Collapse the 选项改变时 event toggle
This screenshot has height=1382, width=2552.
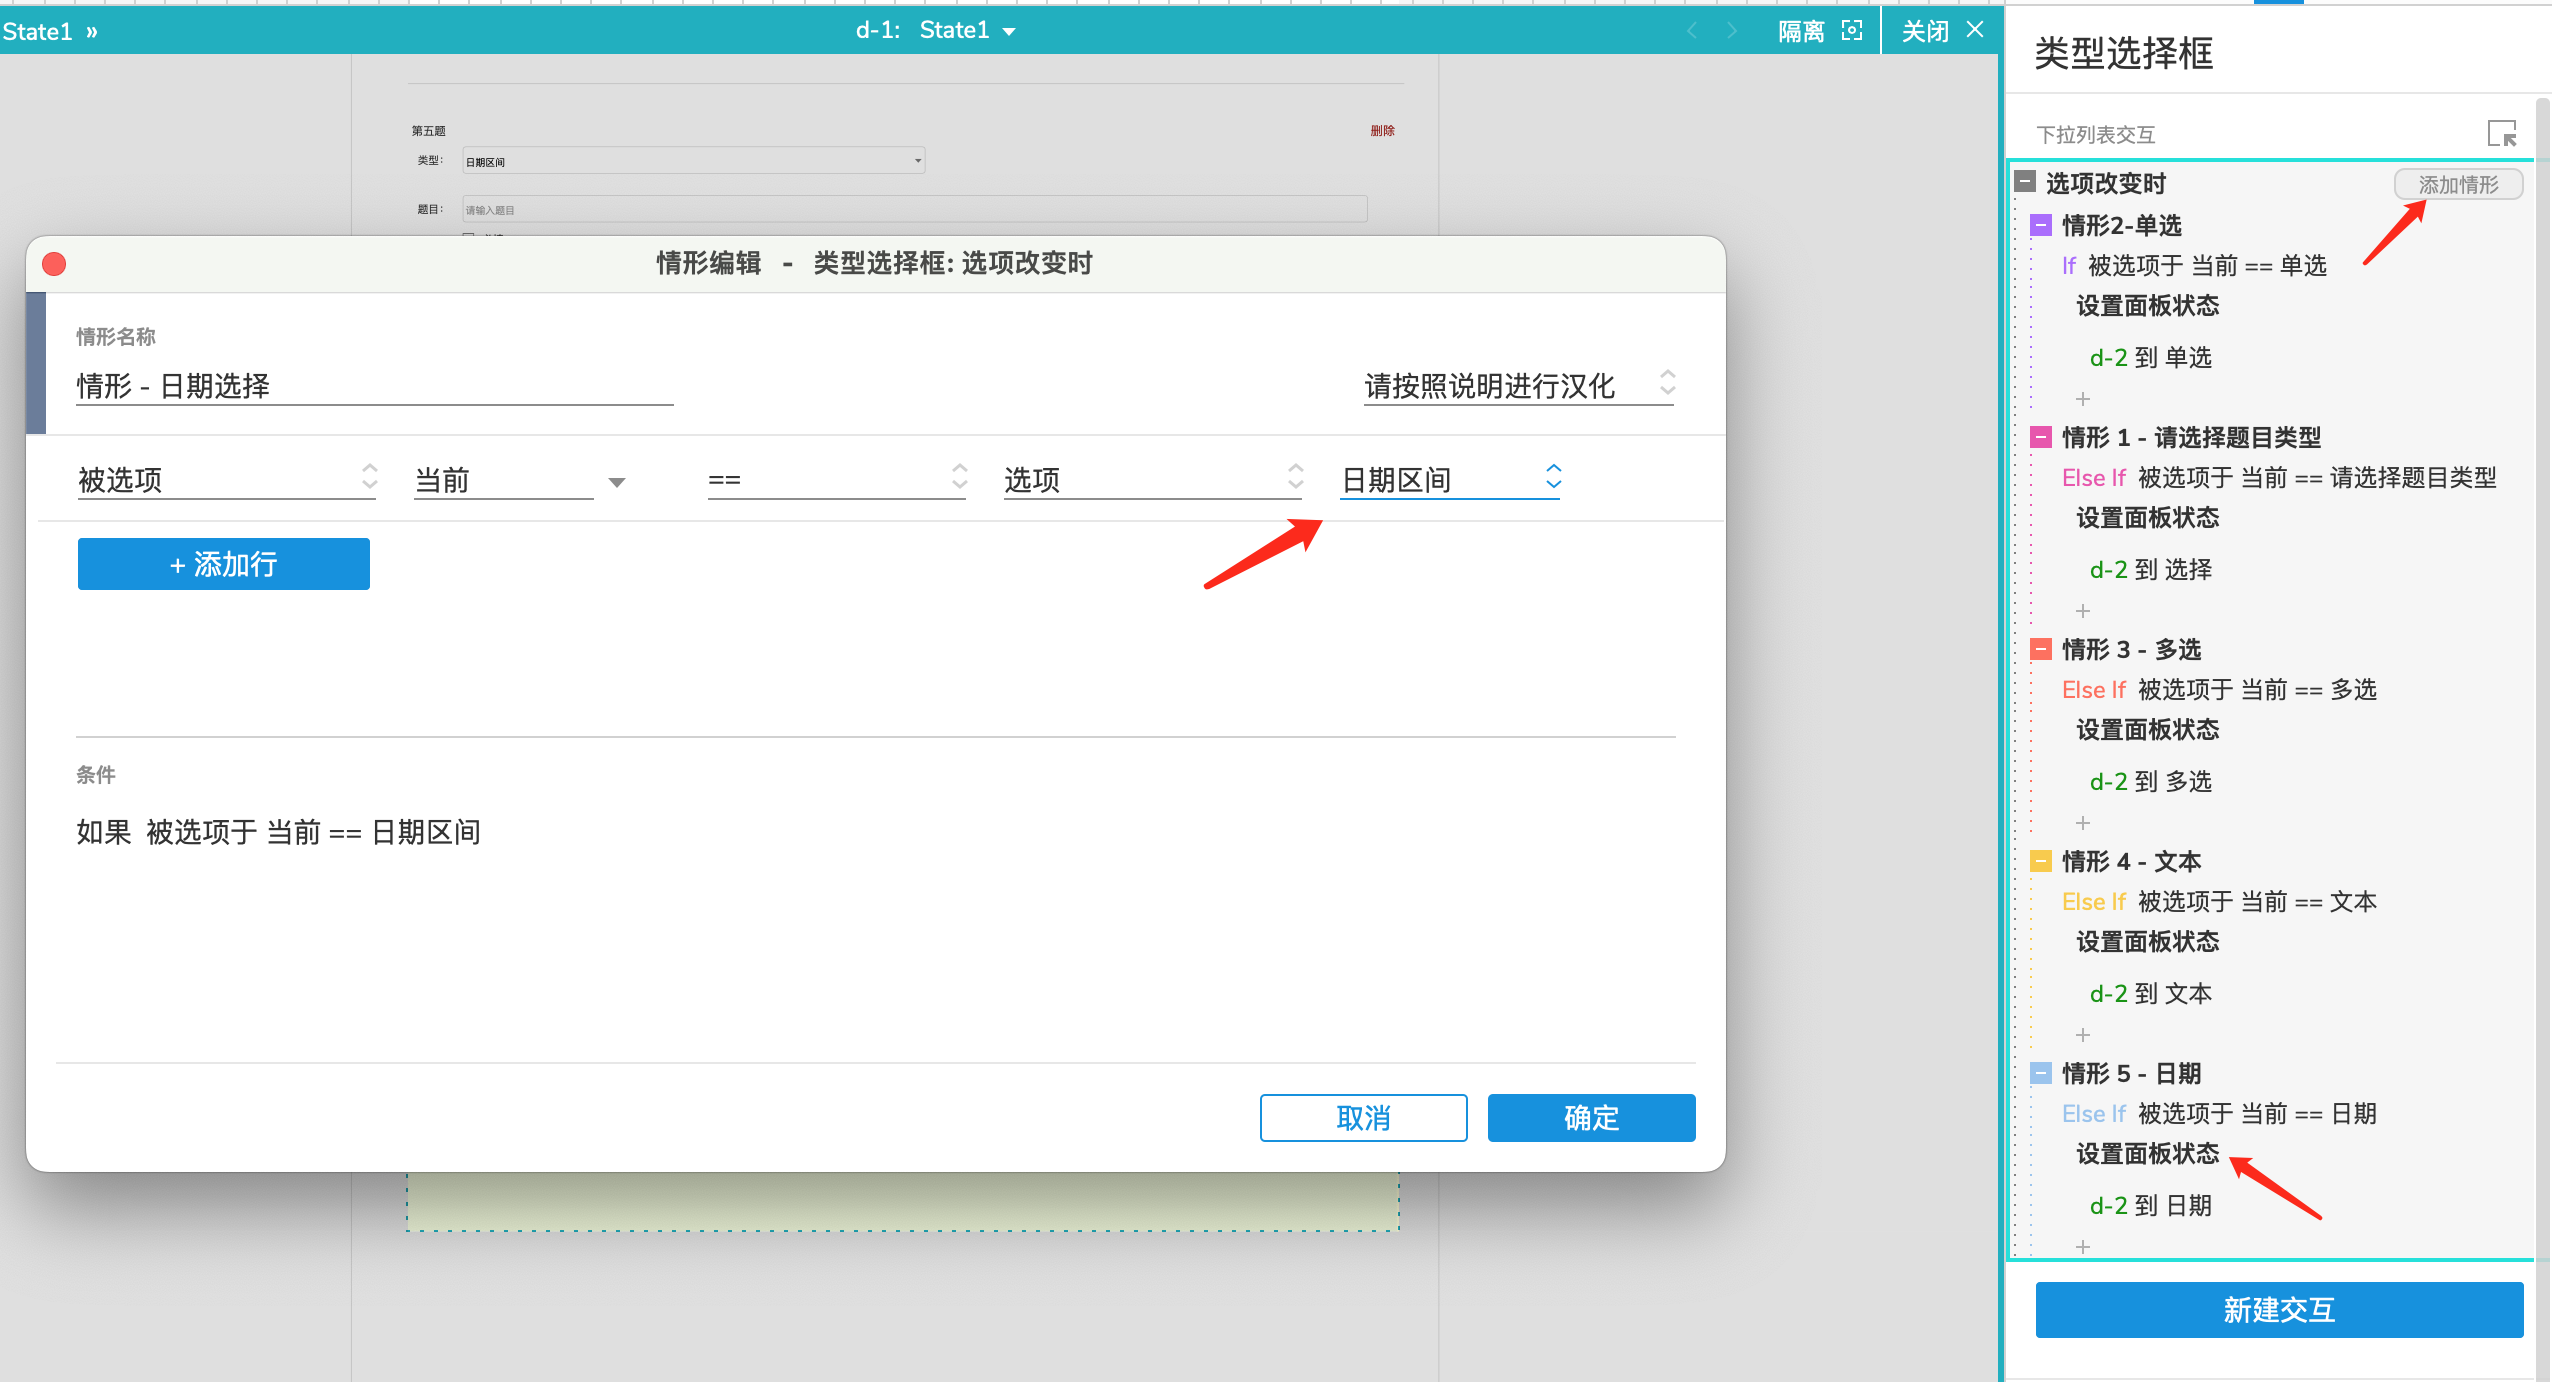coord(2025,182)
